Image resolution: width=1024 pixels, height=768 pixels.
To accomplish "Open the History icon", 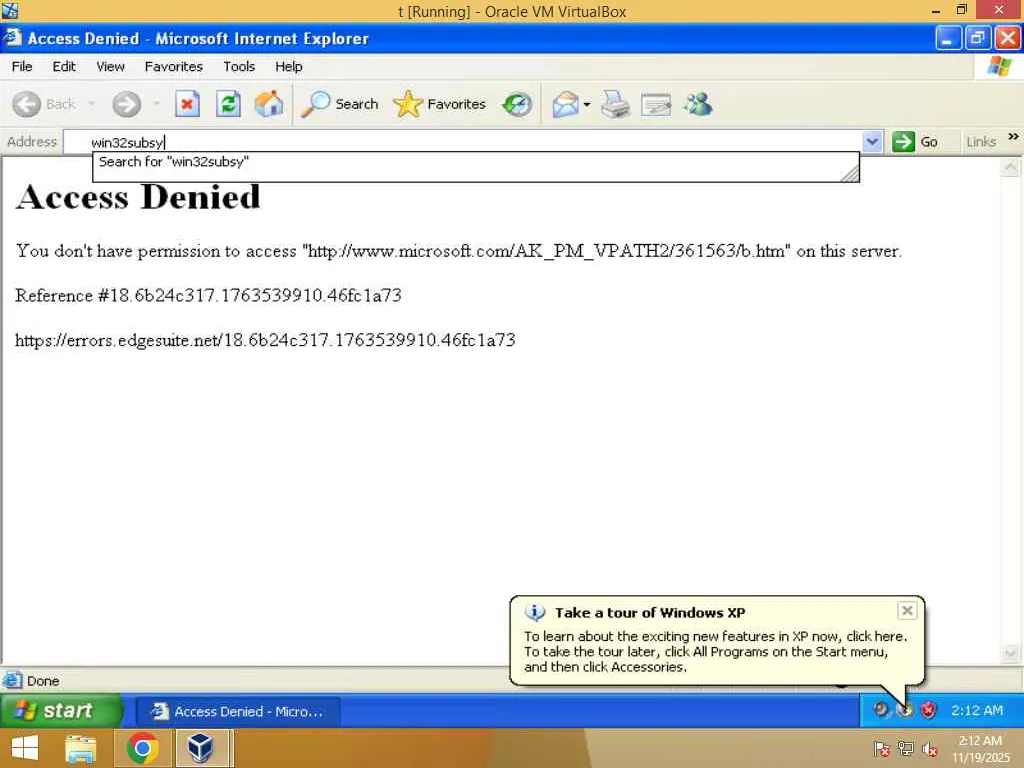I will tap(517, 104).
